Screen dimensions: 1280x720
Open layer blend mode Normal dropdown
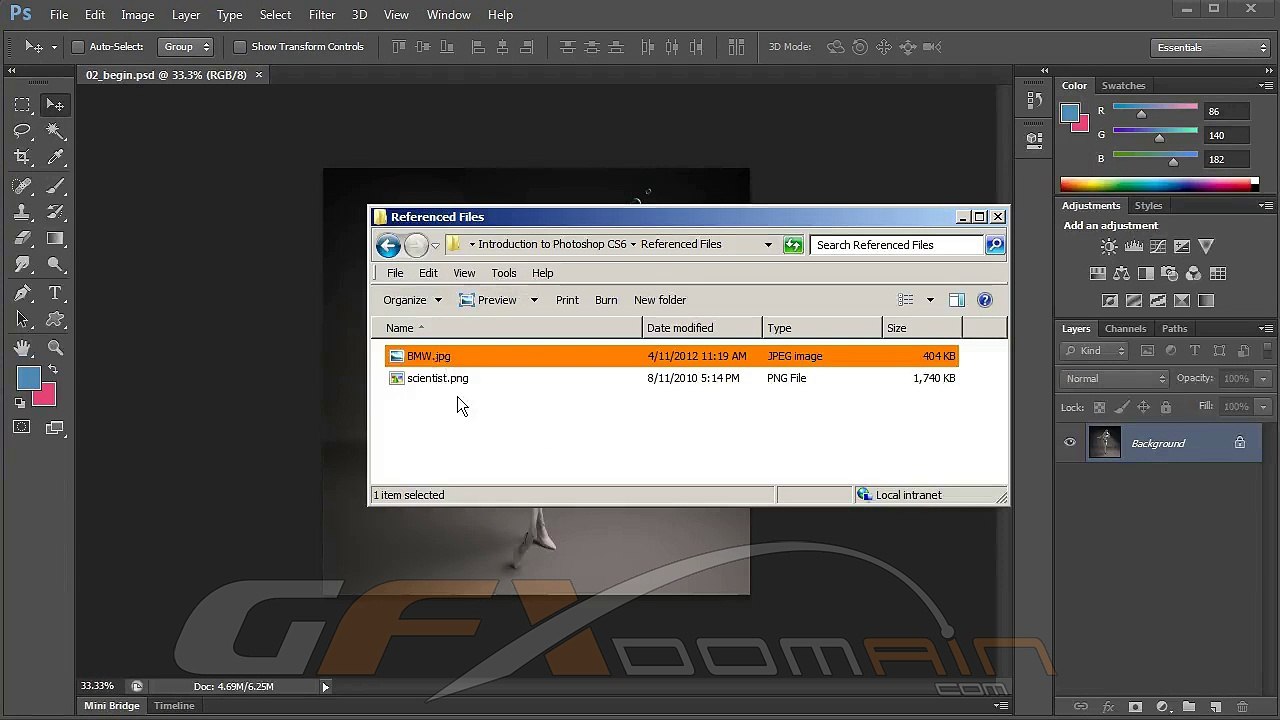coord(1115,379)
